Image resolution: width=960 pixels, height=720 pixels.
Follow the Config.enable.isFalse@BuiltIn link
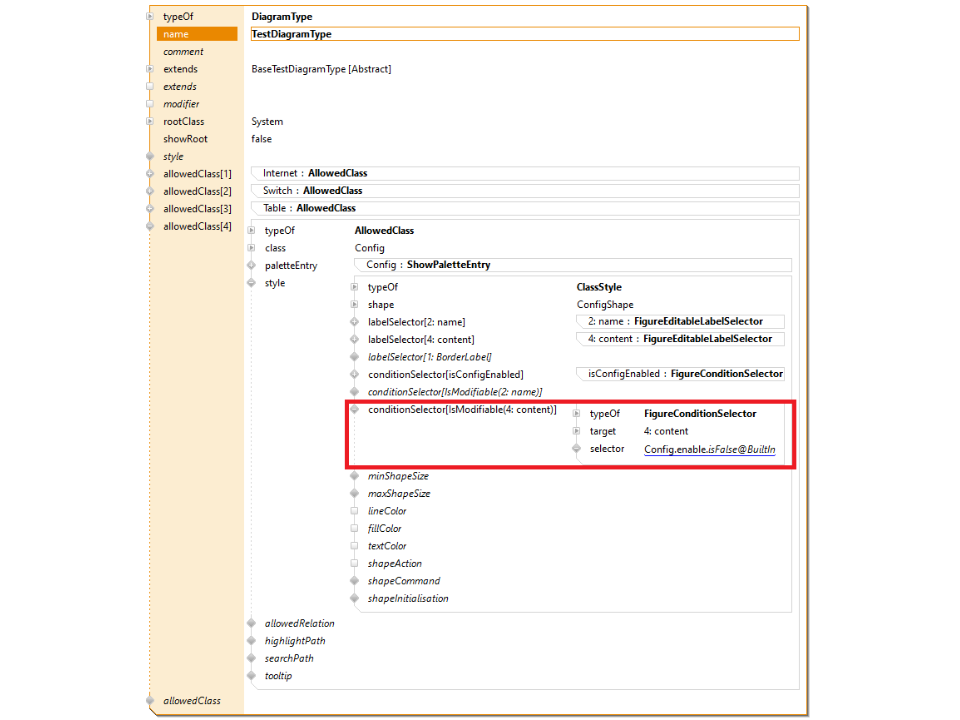pos(709,449)
